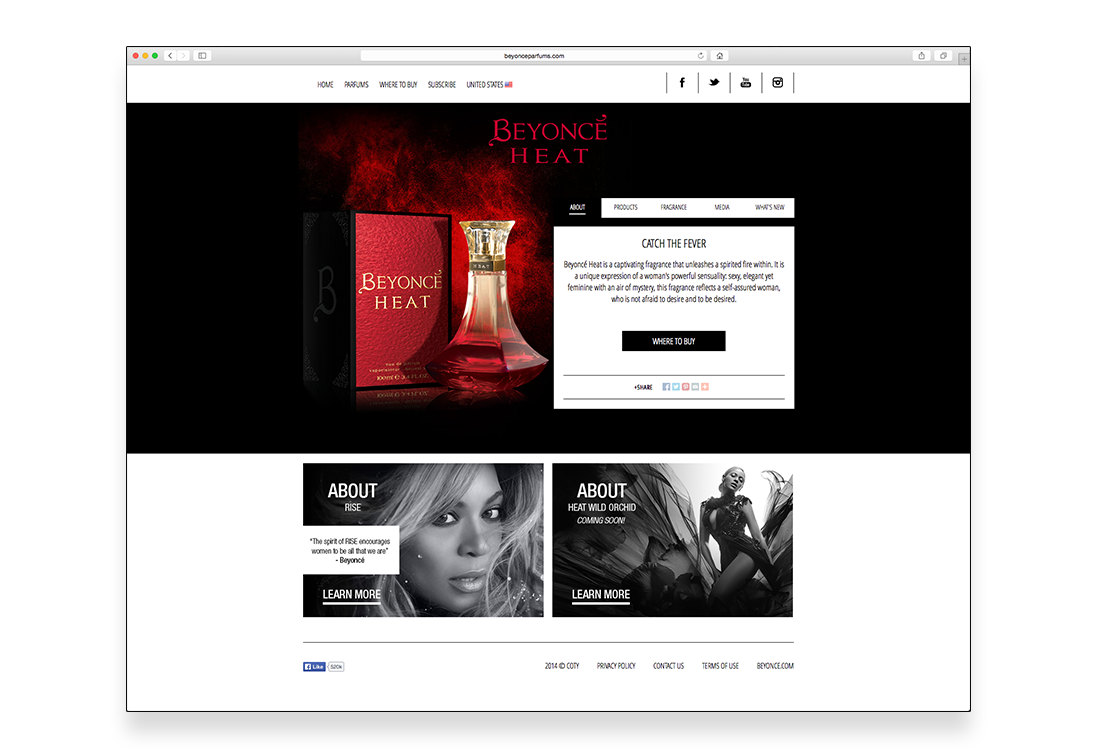The height and width of the screenshot is (750, 1100).
Task: Click the Like count badge beside Like
Action: click(336, 667)
